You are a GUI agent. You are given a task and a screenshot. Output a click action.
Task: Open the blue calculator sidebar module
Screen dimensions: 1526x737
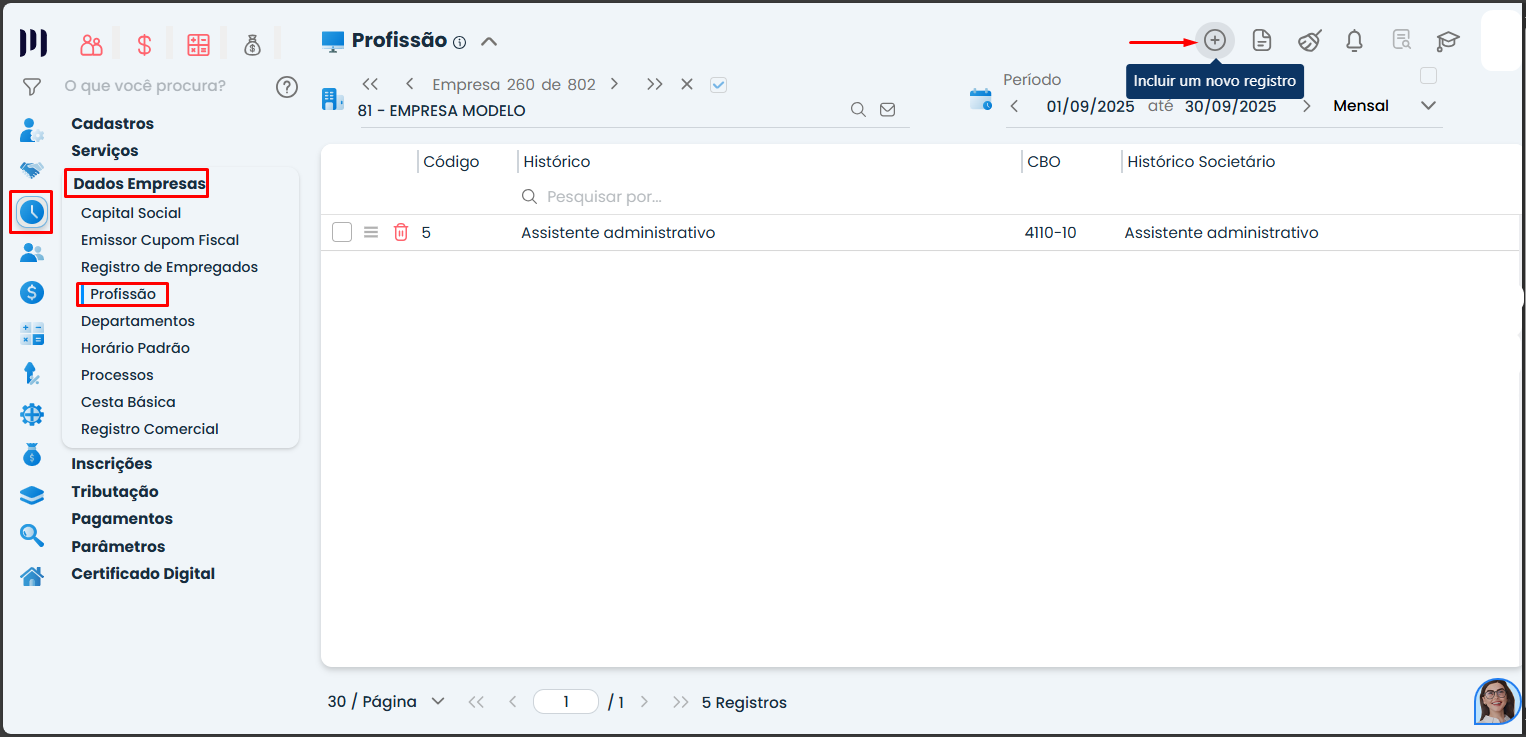tap(32, 334)
